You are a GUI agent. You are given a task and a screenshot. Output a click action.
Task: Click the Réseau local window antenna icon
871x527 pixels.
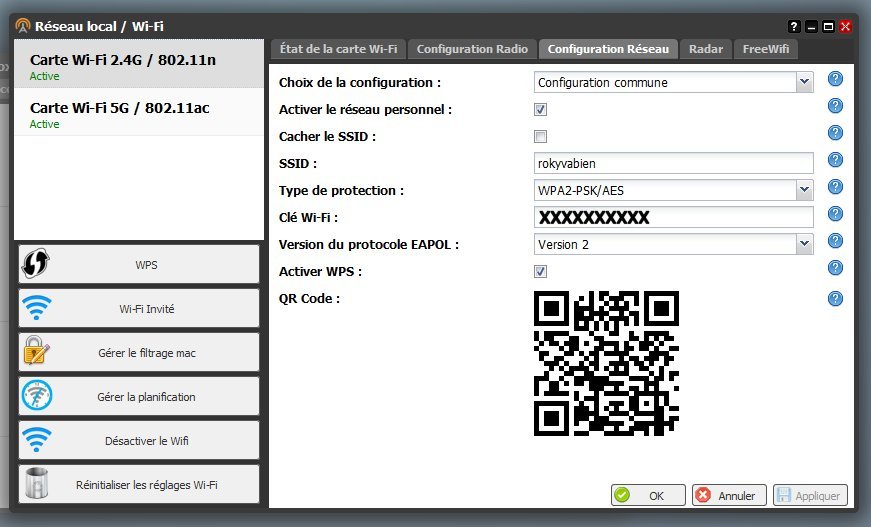(x=23, y=26)
